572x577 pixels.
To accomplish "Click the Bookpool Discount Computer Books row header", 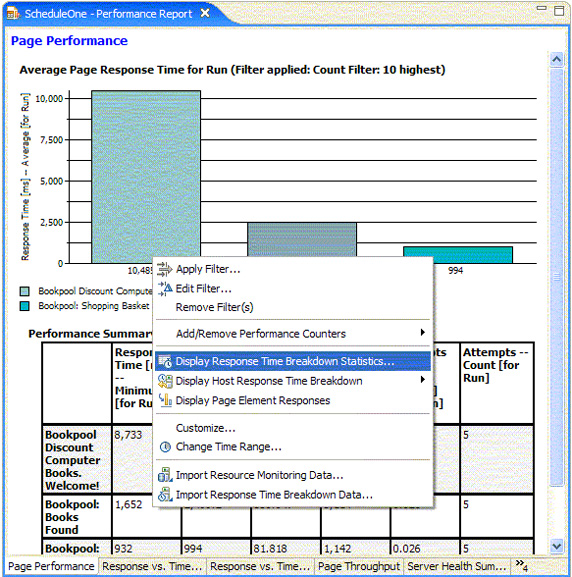I will tap(77, 460).
